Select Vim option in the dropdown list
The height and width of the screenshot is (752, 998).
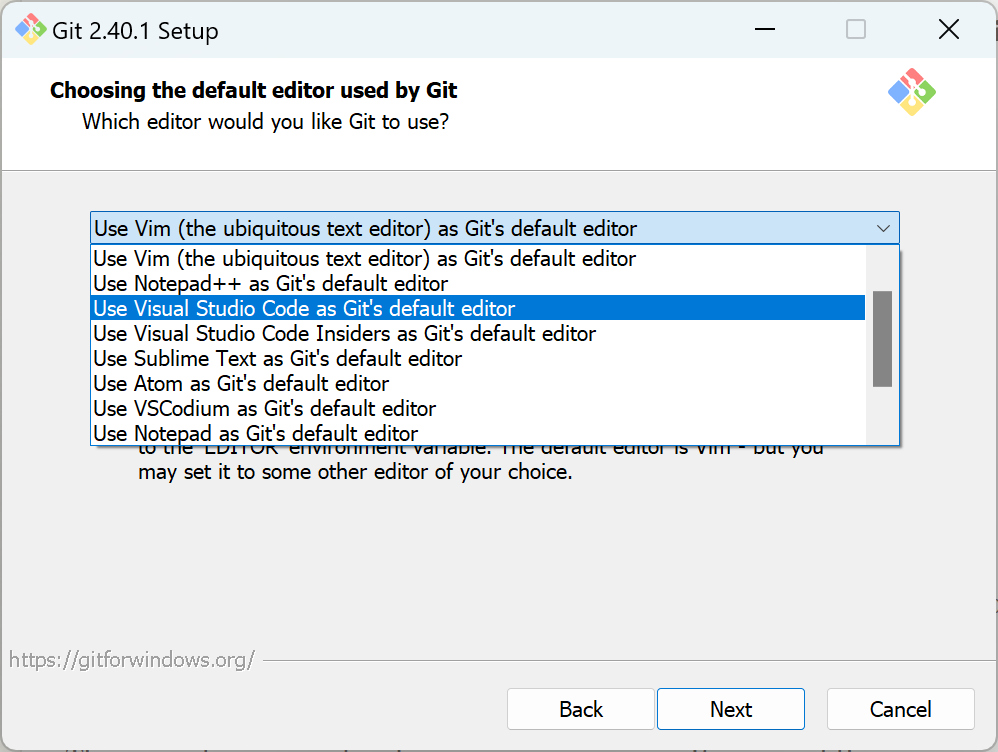[478, 259]
